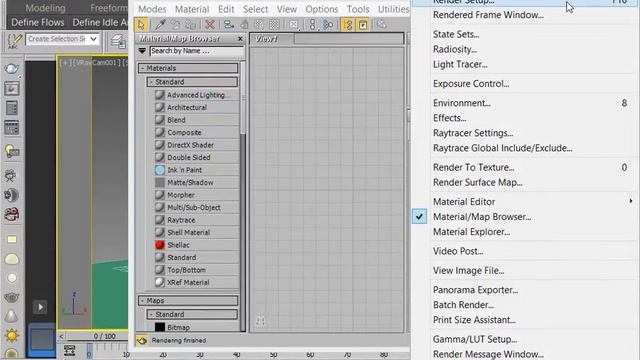Open Create Selection Set dropdown
This screenshot has height=360, width=640.
click(x=94, y=39)
